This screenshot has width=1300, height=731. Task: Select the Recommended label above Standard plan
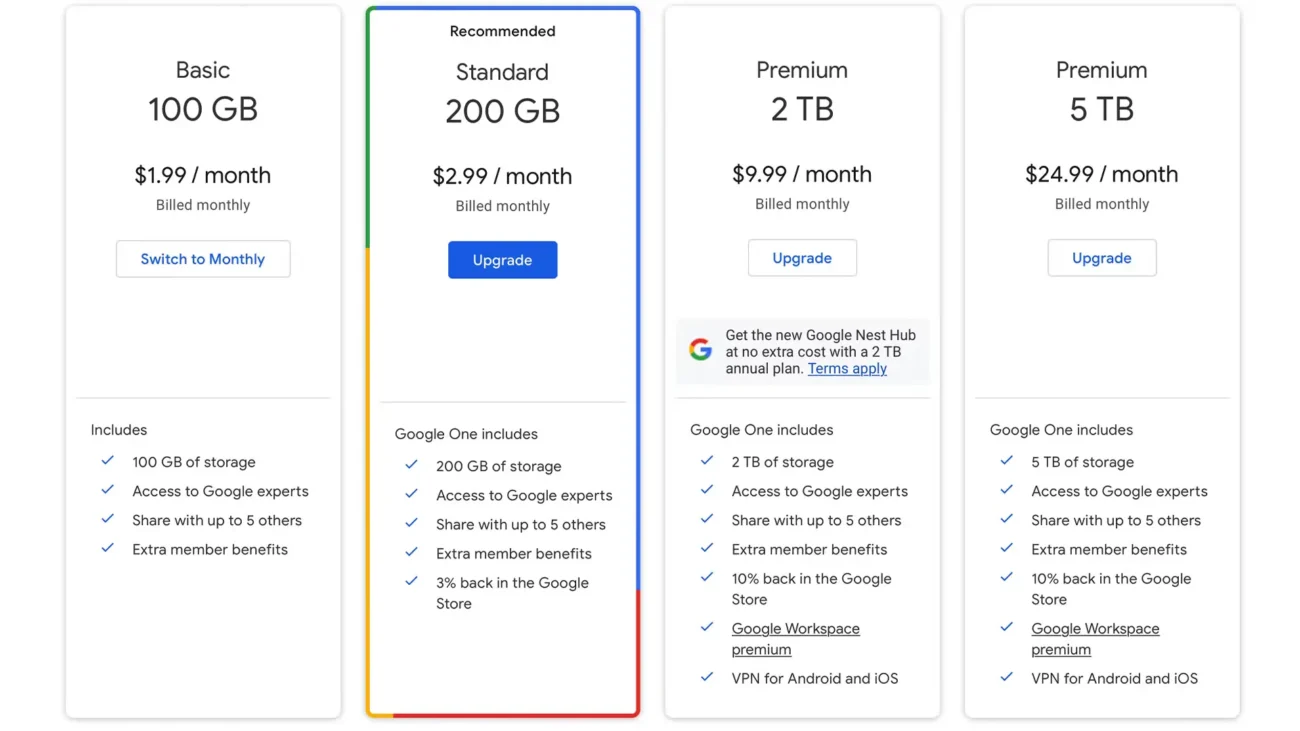tap(502, 31)
